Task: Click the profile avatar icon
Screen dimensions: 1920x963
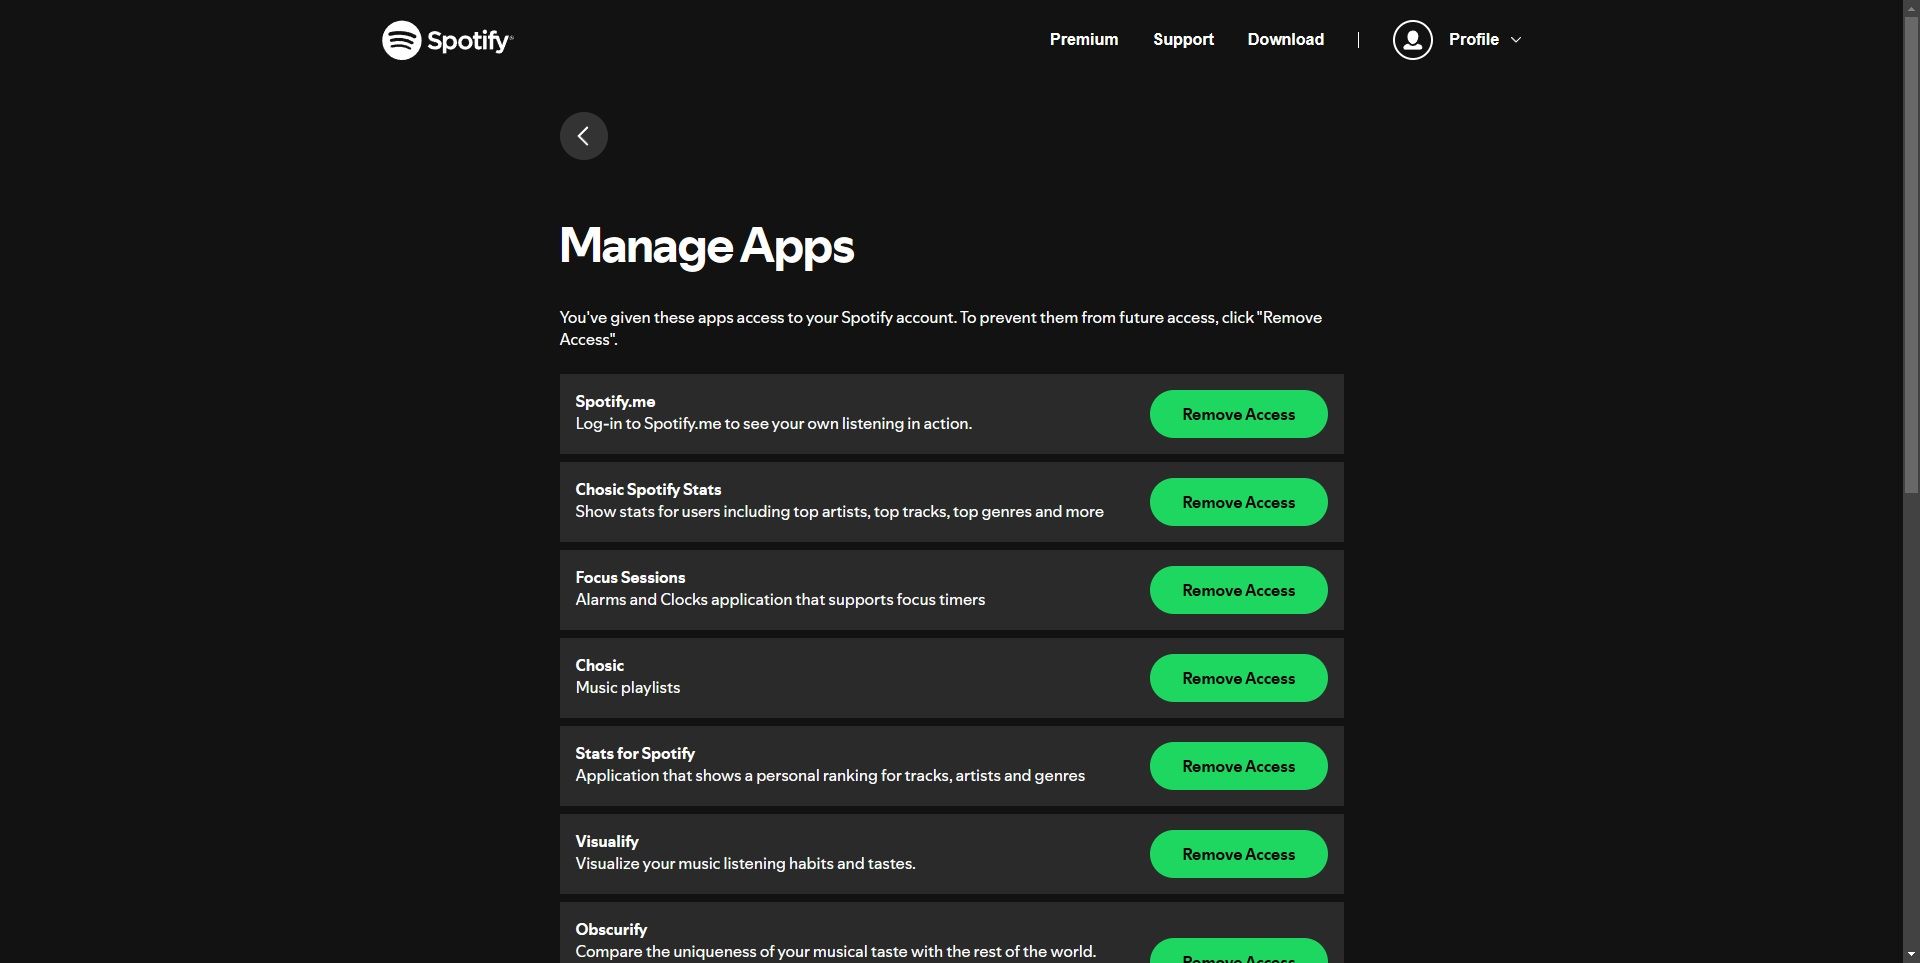Action: [1412, 40]
